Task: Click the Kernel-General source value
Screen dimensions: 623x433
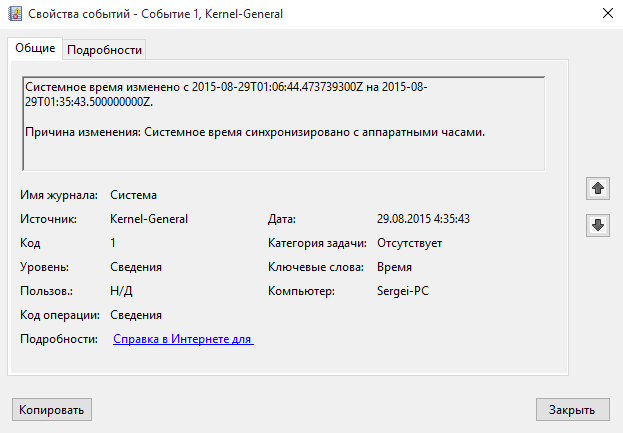Action: [x=149, y=219]
